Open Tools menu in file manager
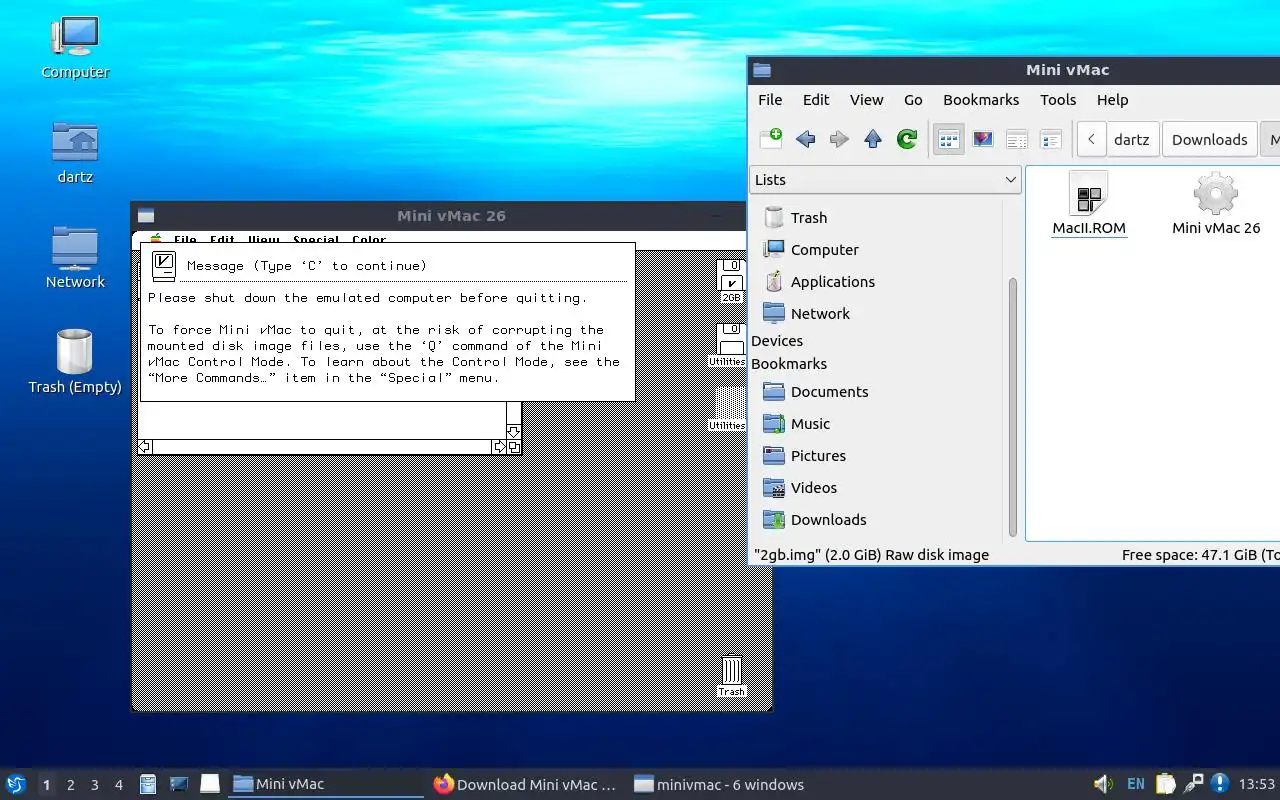The image size is (1280, 800). tap(1058, 100)
